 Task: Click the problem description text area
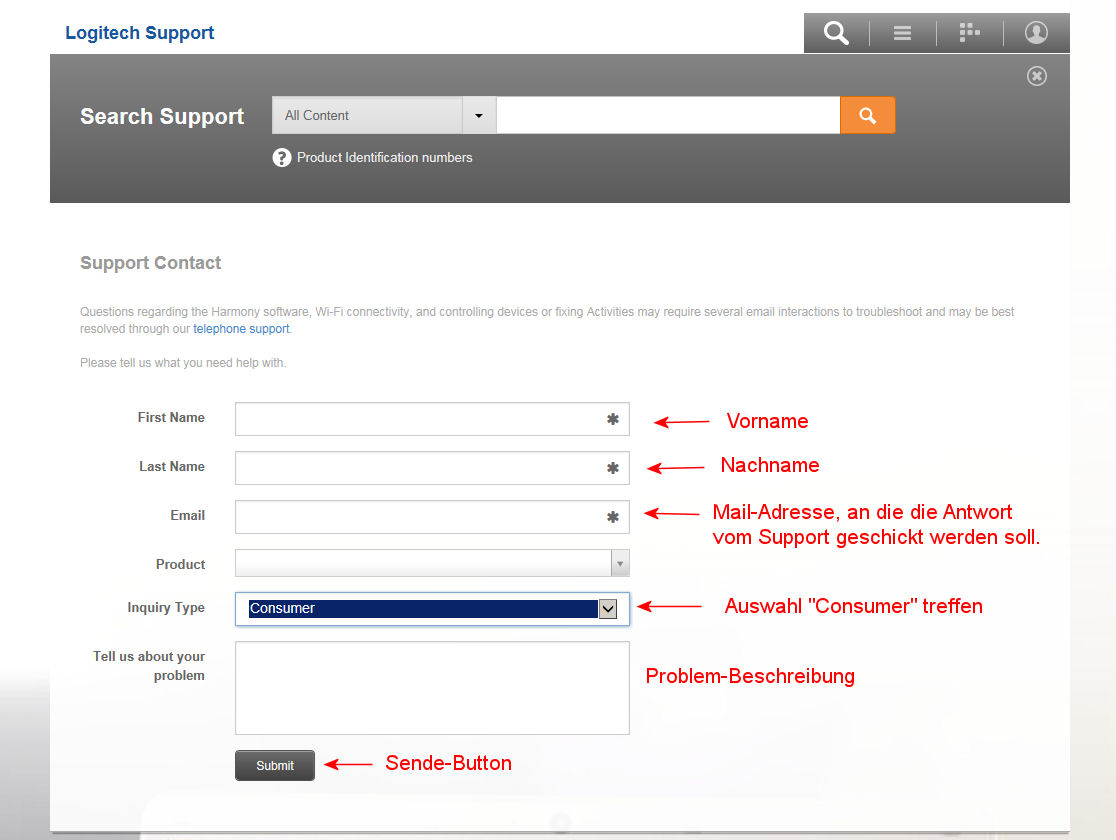(x=432, y=688)
